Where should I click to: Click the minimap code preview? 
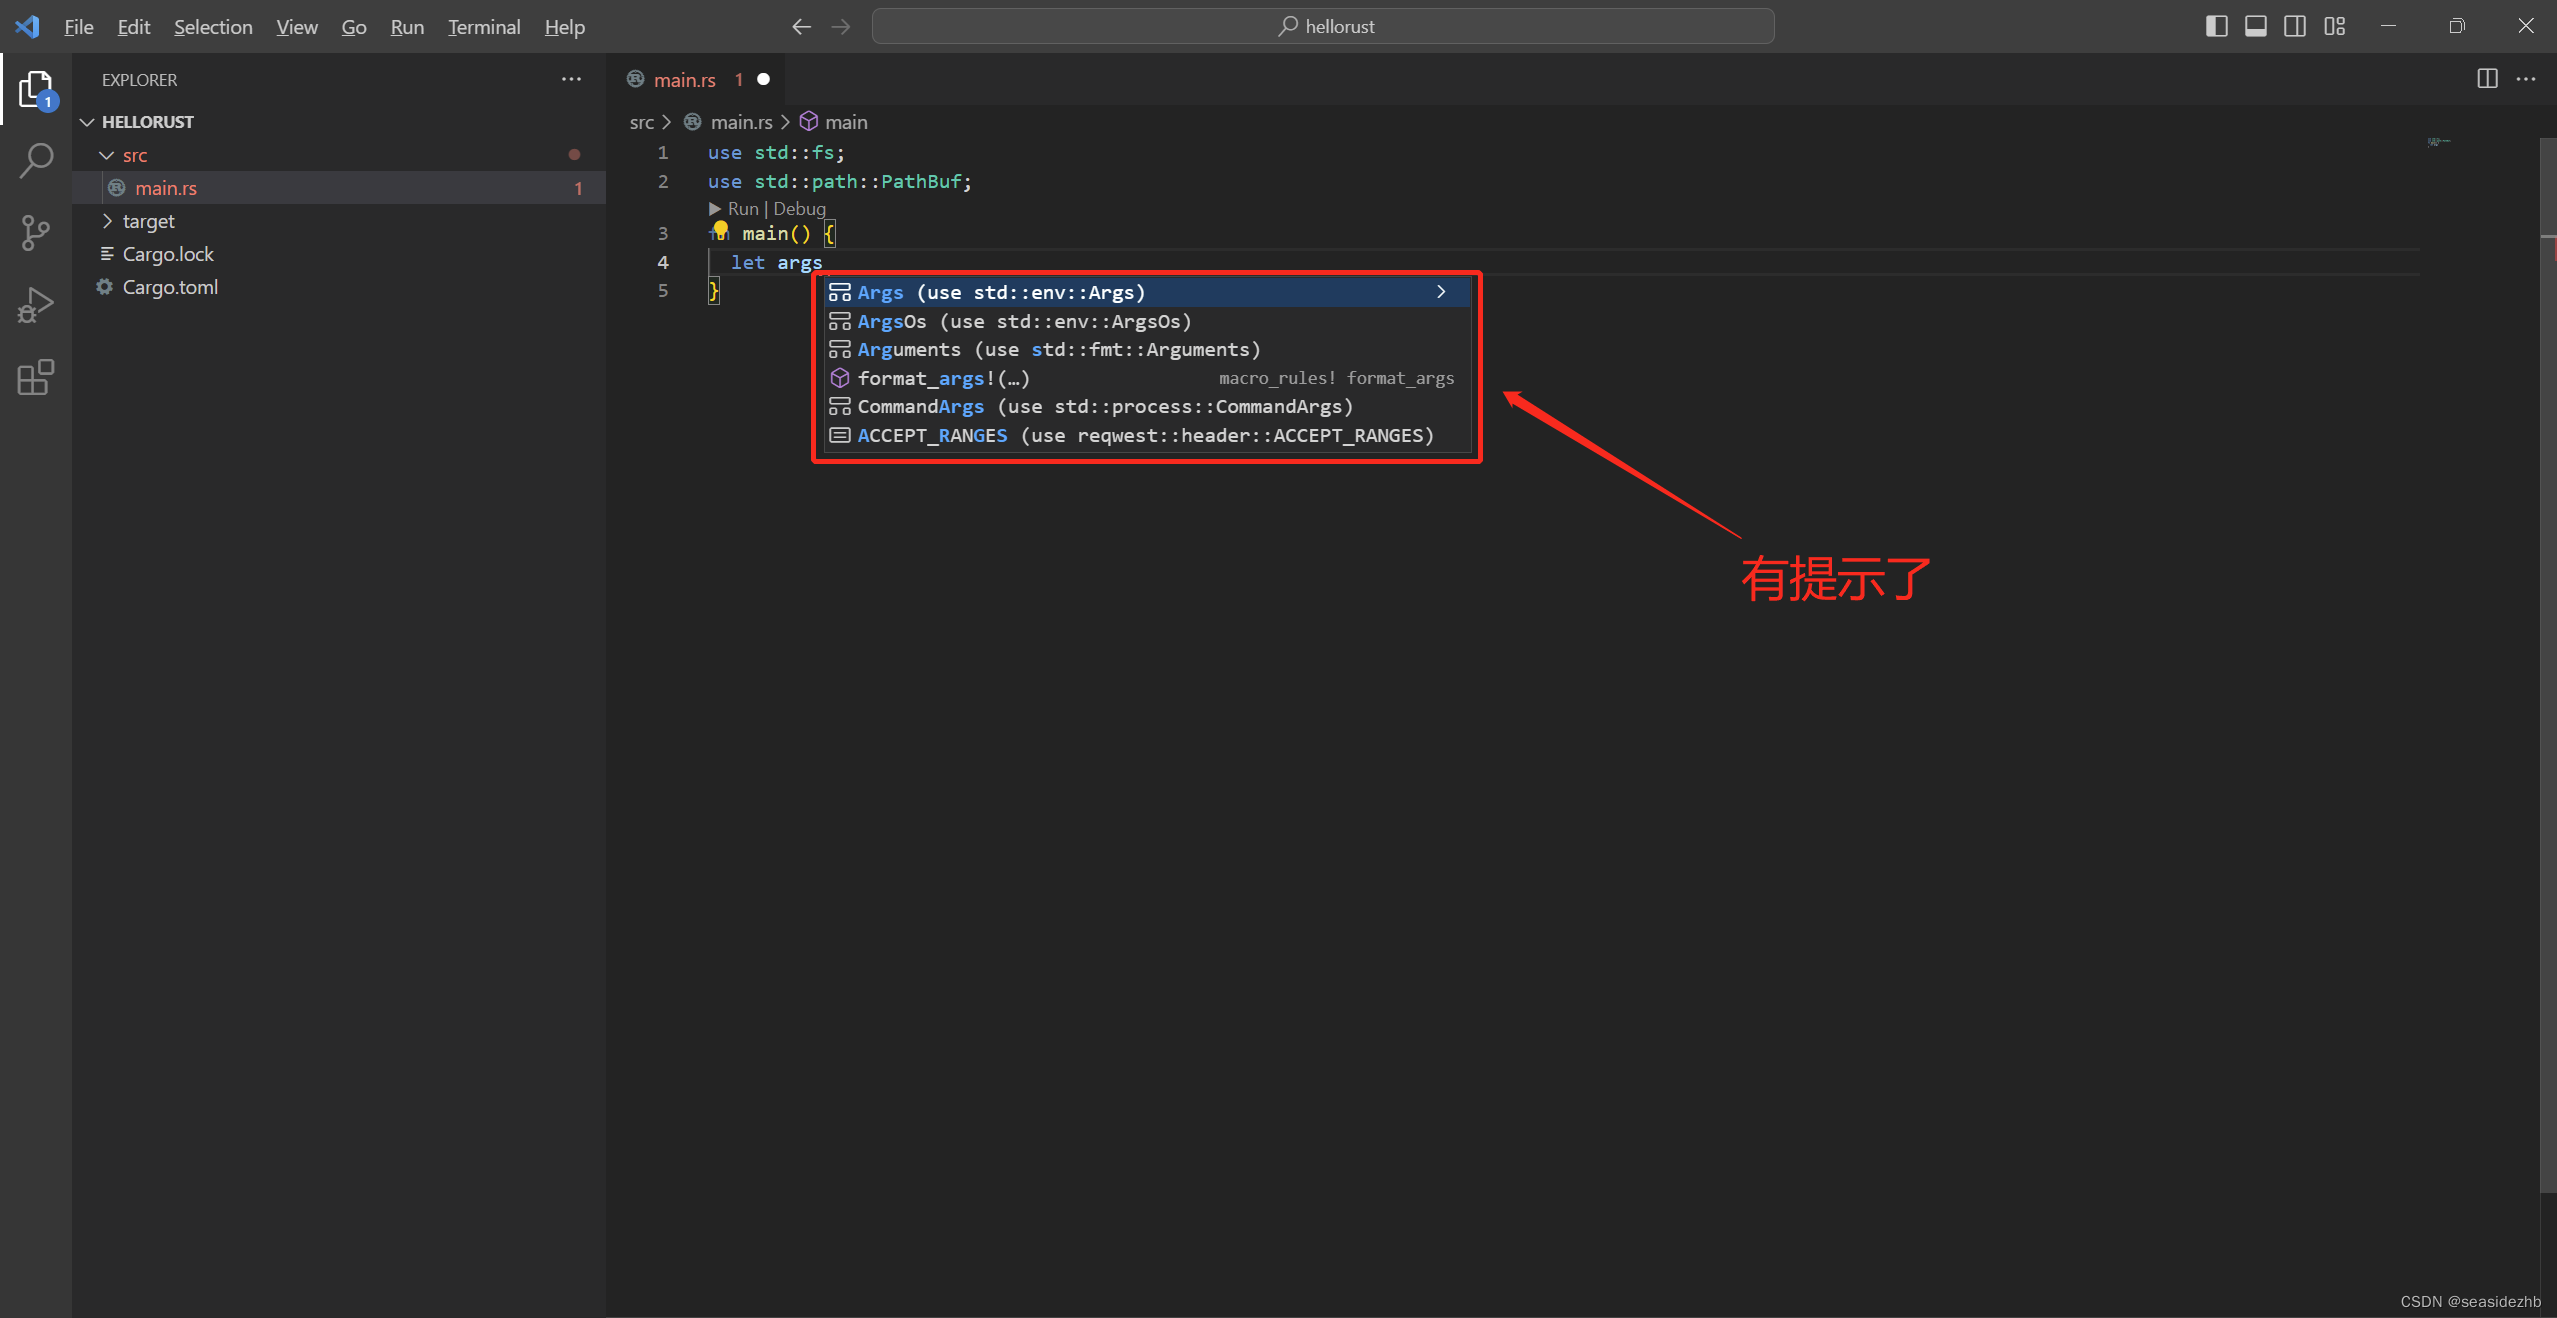click(x=2438, y=142)
